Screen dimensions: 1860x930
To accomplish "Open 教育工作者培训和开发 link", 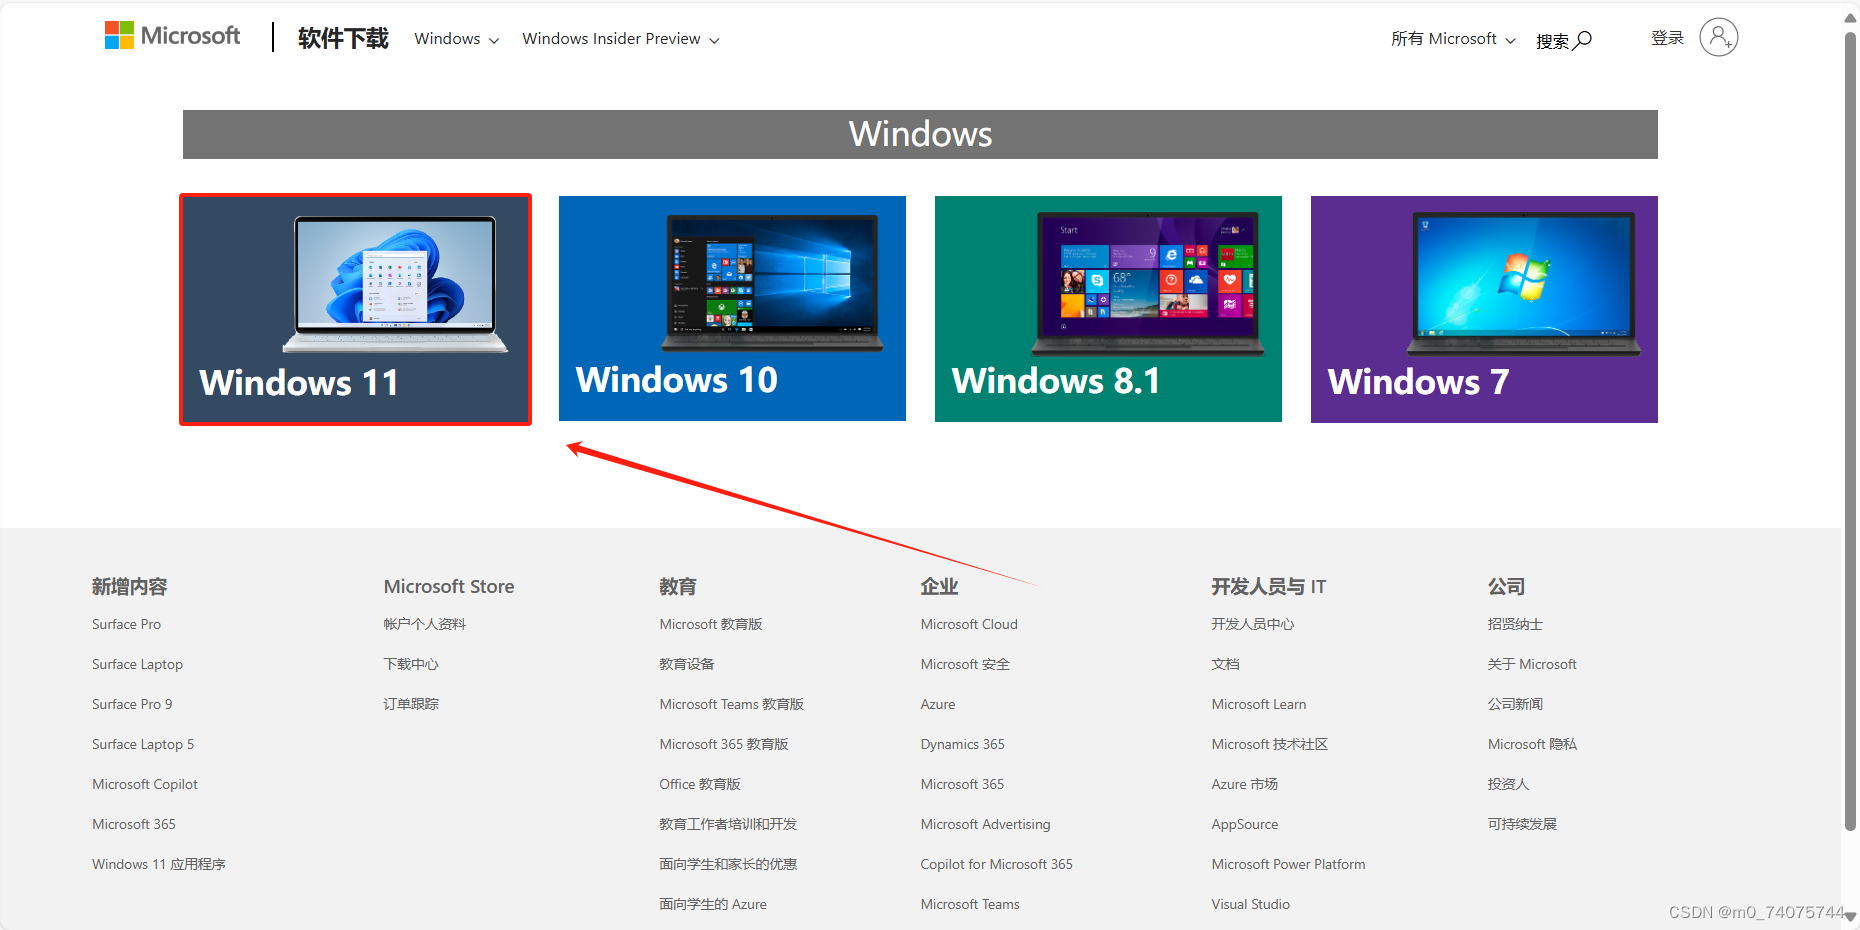I will point(728,824).
